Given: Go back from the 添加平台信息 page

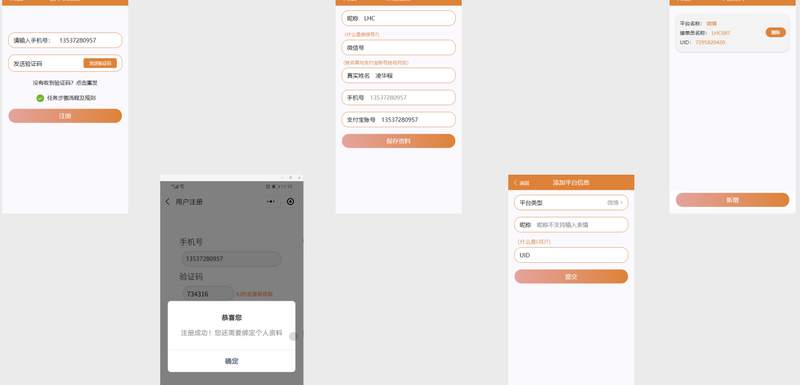Looking at the screenshot, I should pos(521,183).
